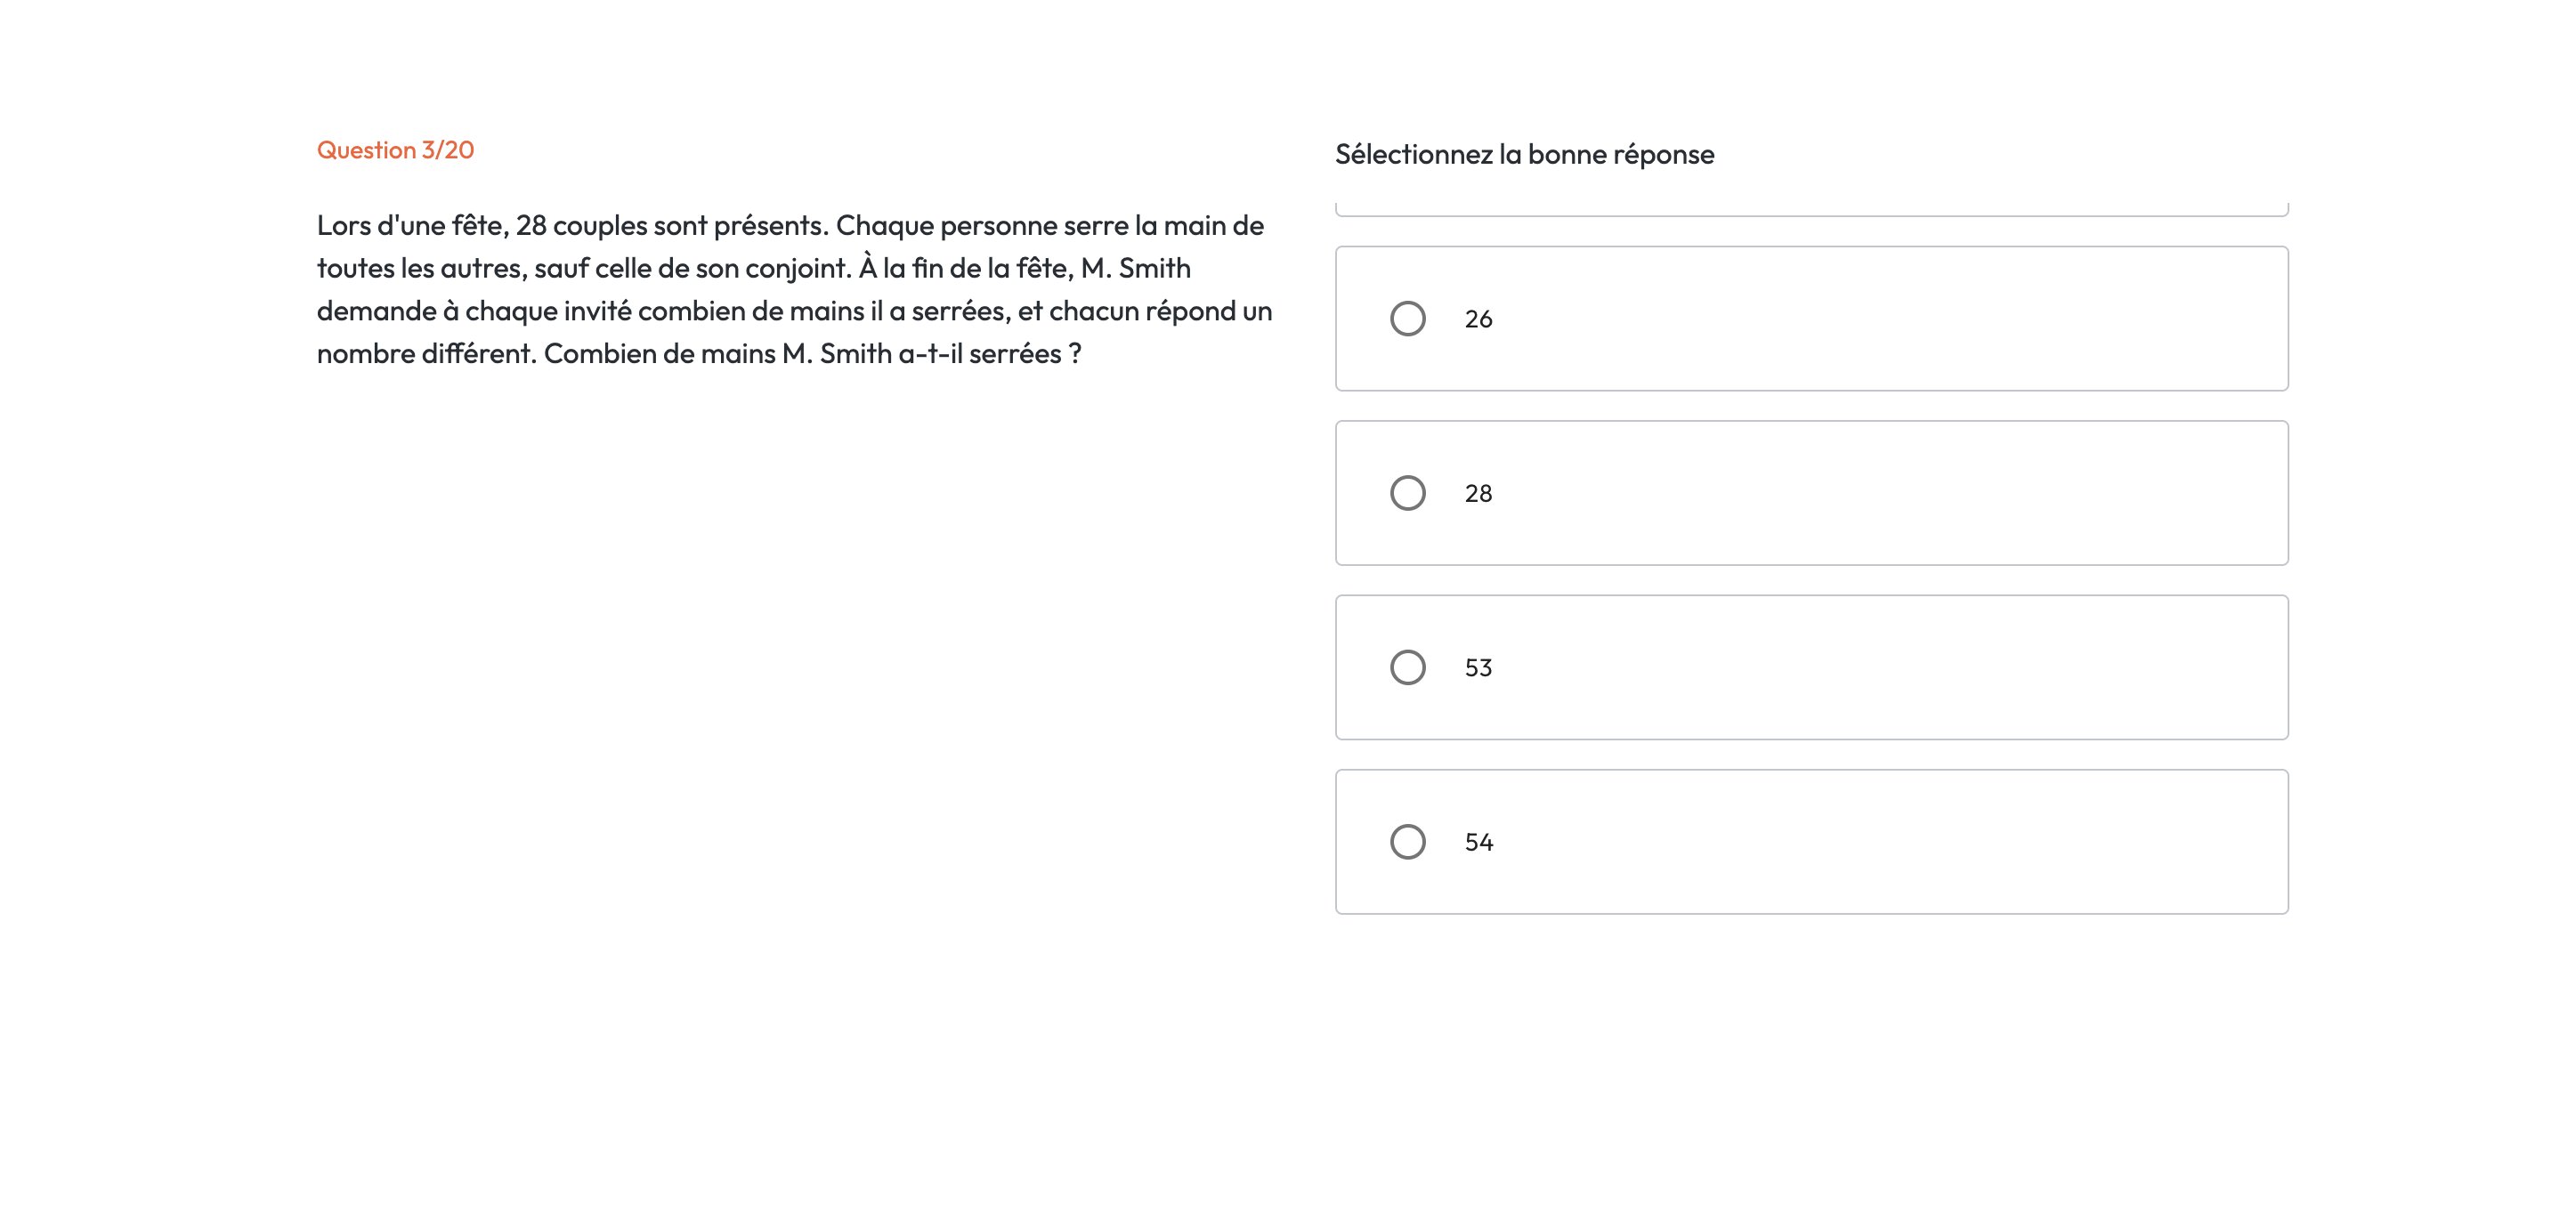This screenshot has height=1212, width=2576.
Task: Click the question mark ending the question
Action: 1074,354
